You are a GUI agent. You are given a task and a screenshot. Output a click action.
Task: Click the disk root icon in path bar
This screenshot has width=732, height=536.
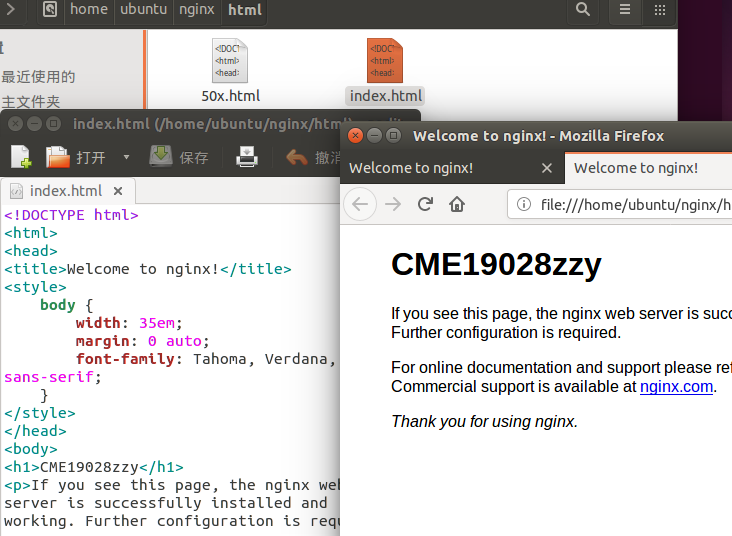[50, 9]
